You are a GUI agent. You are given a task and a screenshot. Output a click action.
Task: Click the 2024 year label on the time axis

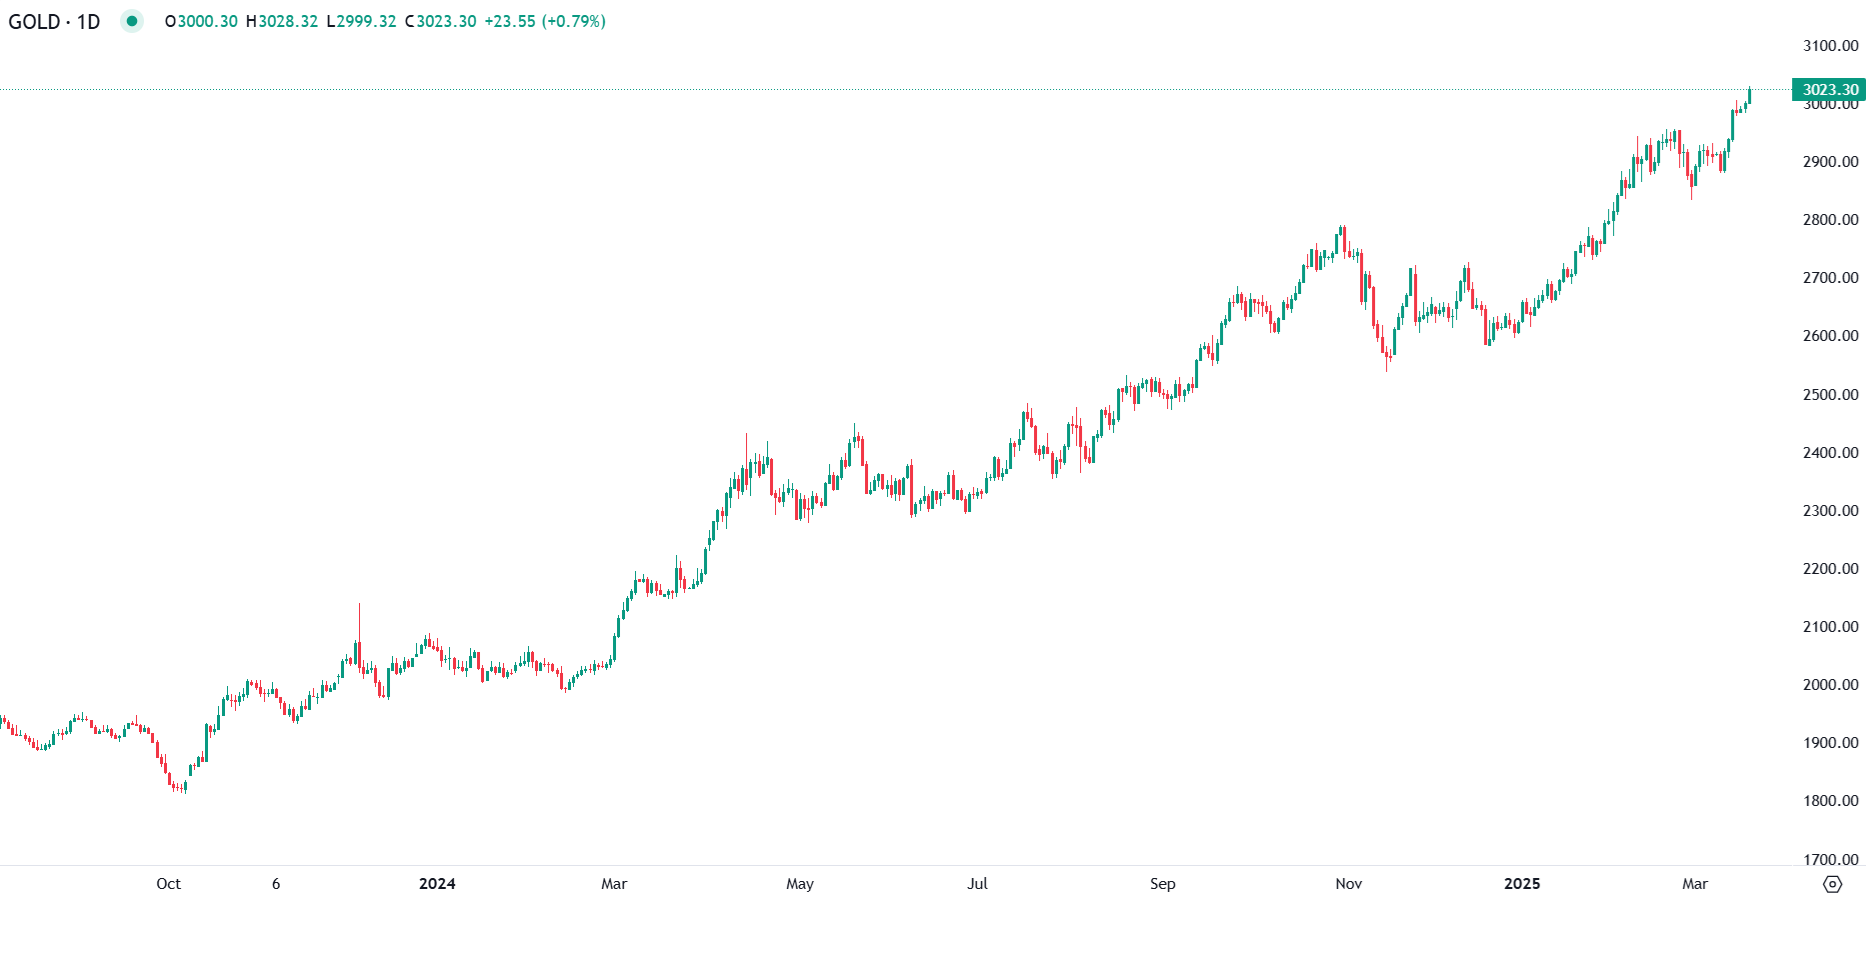pyautogui.click(x=437, y=884)
